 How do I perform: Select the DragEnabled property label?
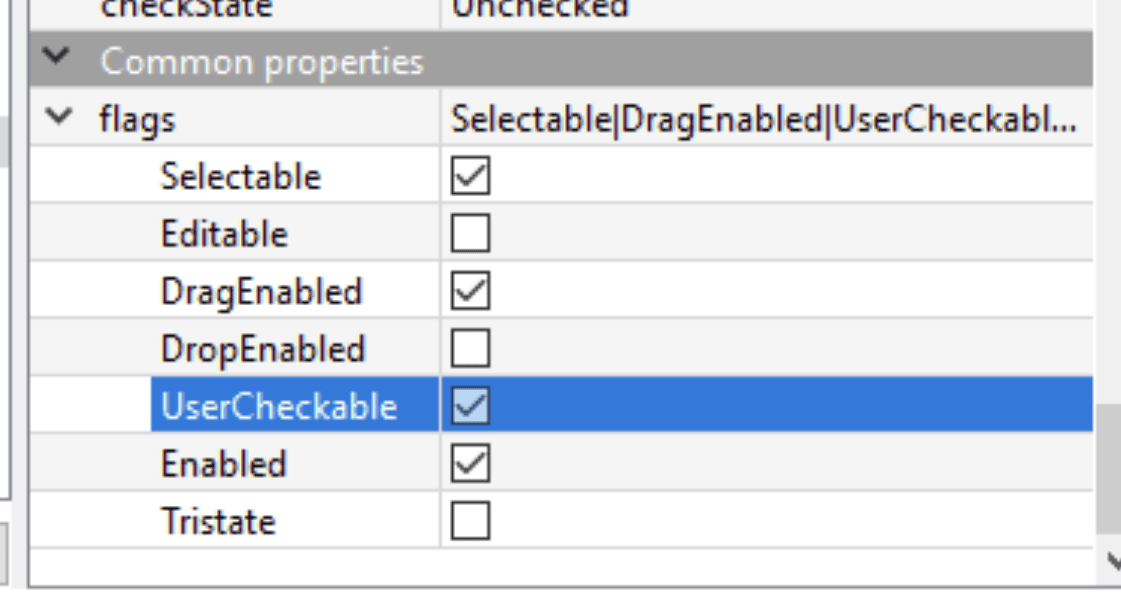click(261, 291)
